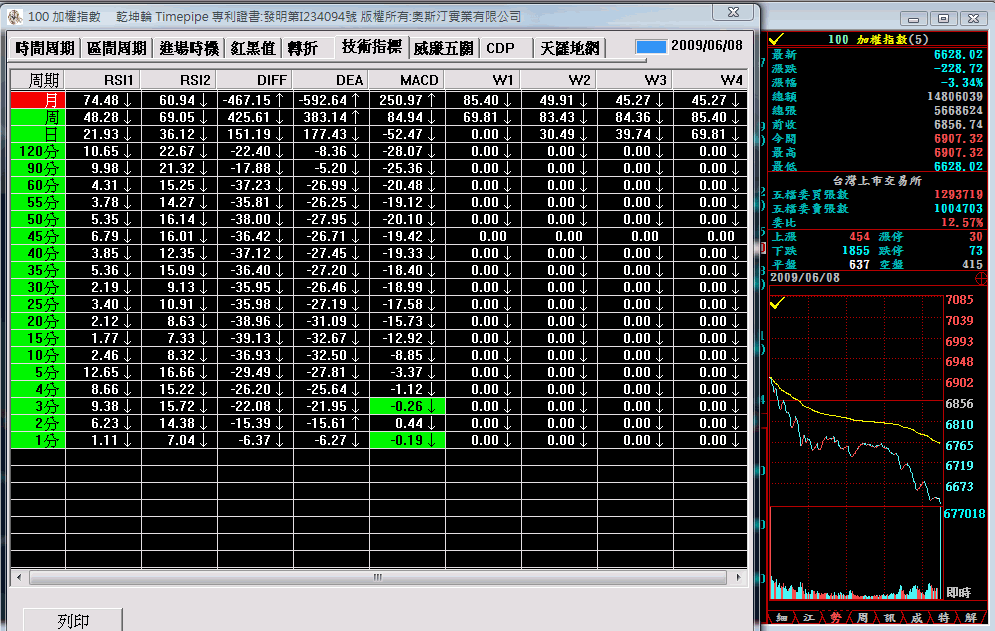This screenshot has width=995, height=631.
Task: Click the horizontal scrollbar right arrow
Action: 740,577
